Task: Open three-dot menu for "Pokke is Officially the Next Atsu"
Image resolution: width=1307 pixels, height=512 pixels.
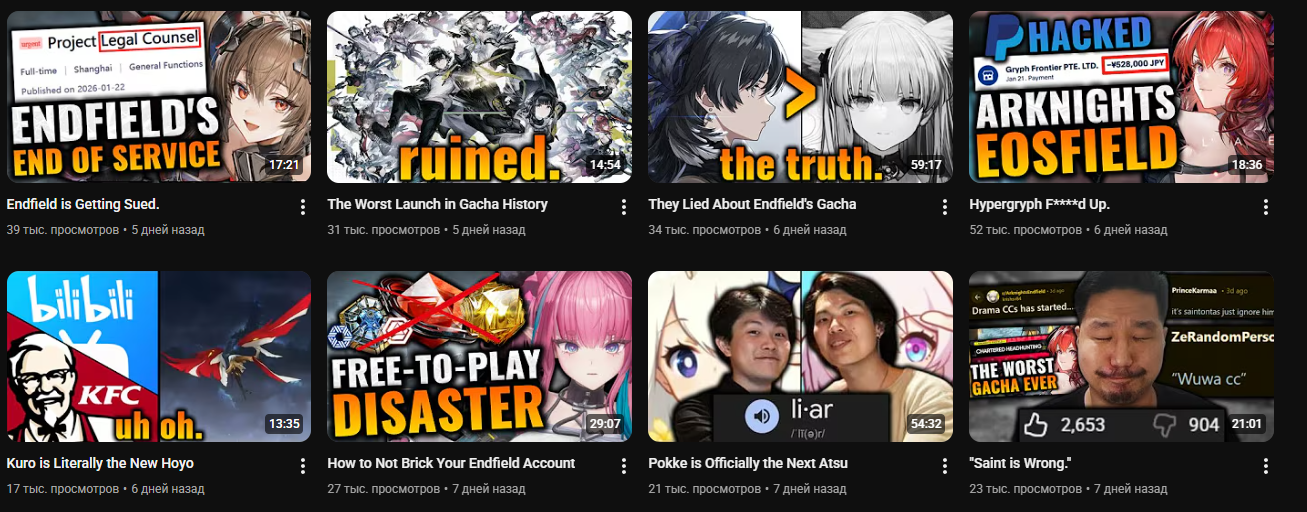Action: (x=945, y=466)
